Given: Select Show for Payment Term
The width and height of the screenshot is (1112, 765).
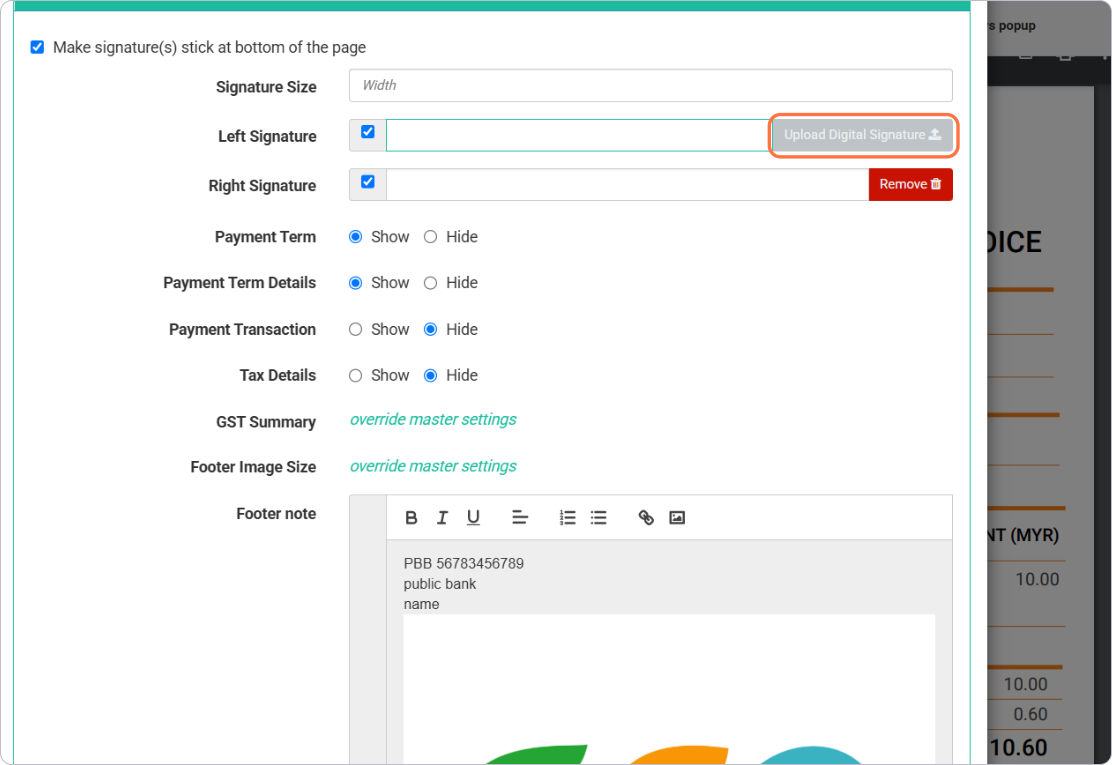Looking at the screenshot, I should point(355,237).
